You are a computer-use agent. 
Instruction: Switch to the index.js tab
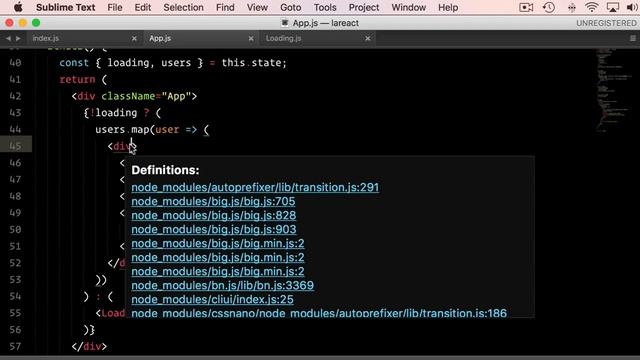[46, 38]
